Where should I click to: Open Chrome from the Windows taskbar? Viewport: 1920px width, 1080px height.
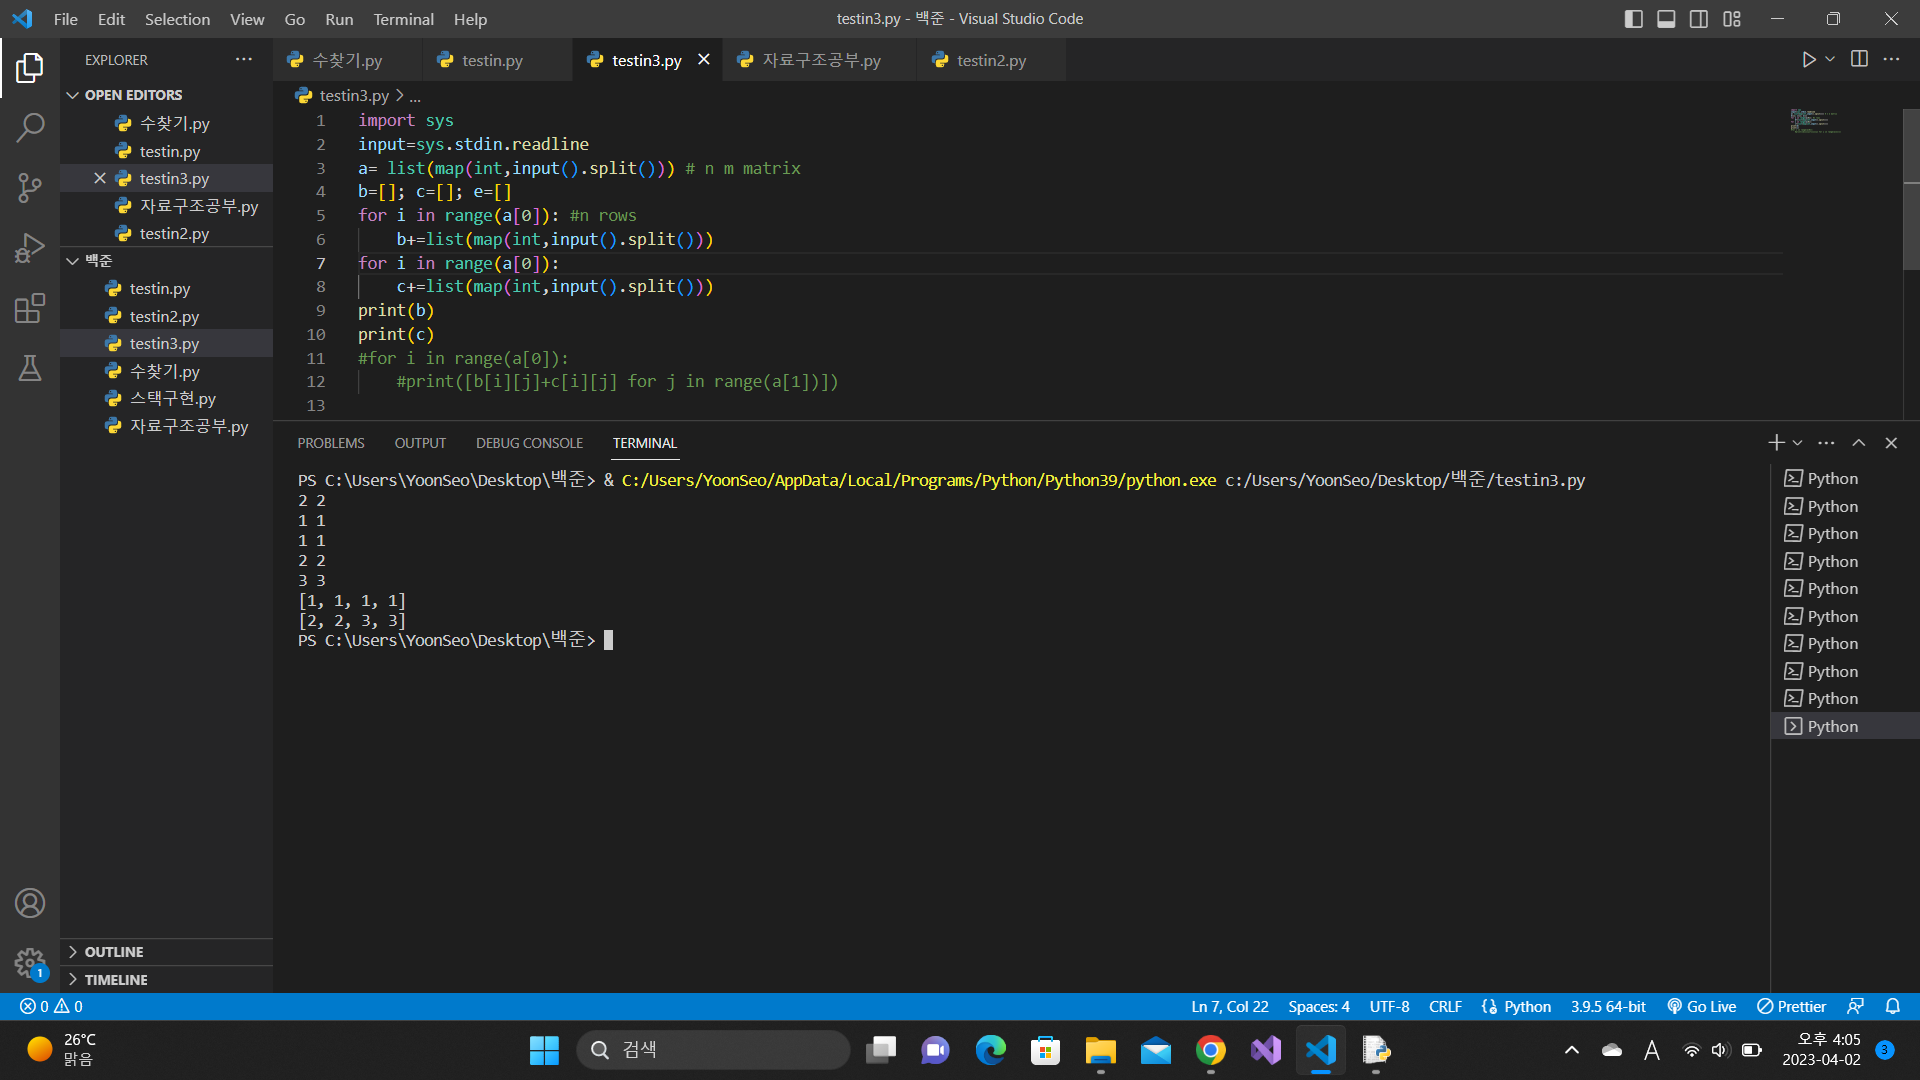click(1210, 1050)
